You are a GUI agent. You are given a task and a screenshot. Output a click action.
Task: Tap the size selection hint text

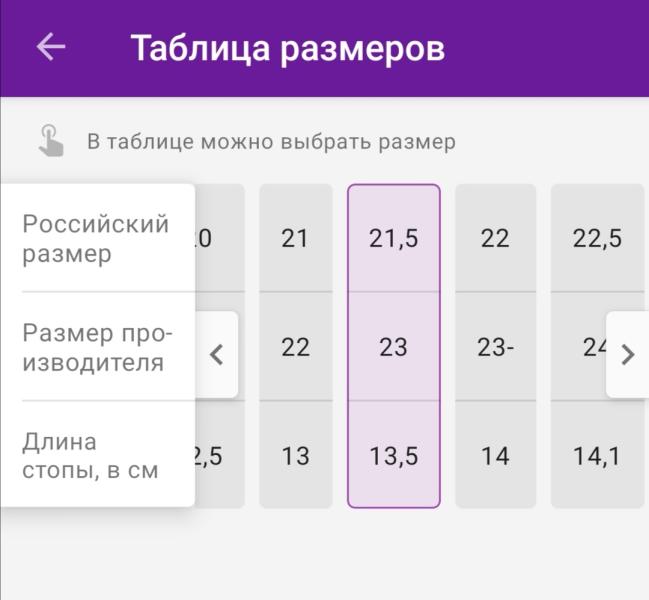(271, 142)
